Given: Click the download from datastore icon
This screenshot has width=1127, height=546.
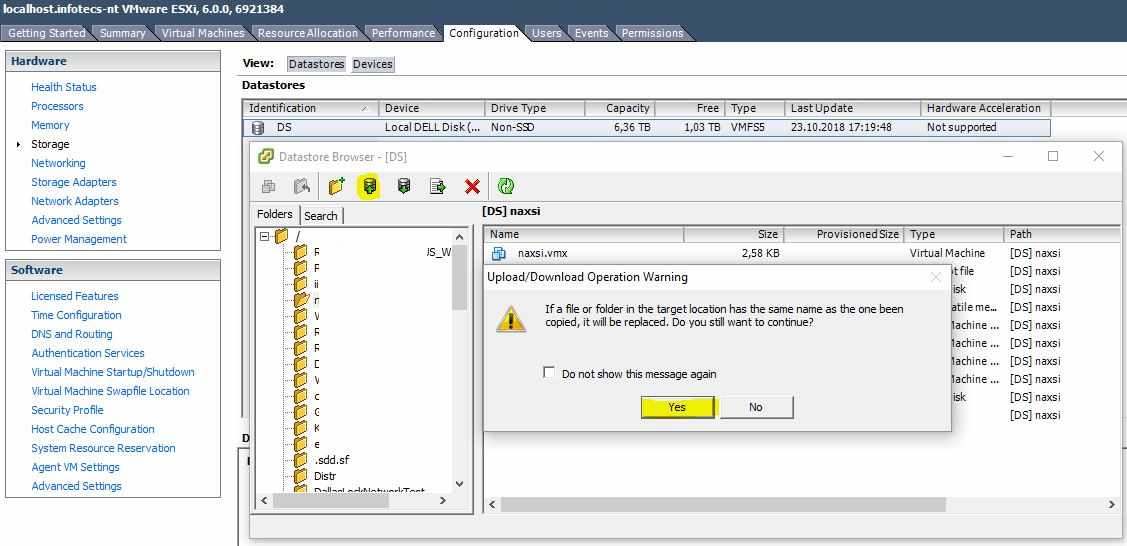Looking at the screenshot, I should 403,186.
